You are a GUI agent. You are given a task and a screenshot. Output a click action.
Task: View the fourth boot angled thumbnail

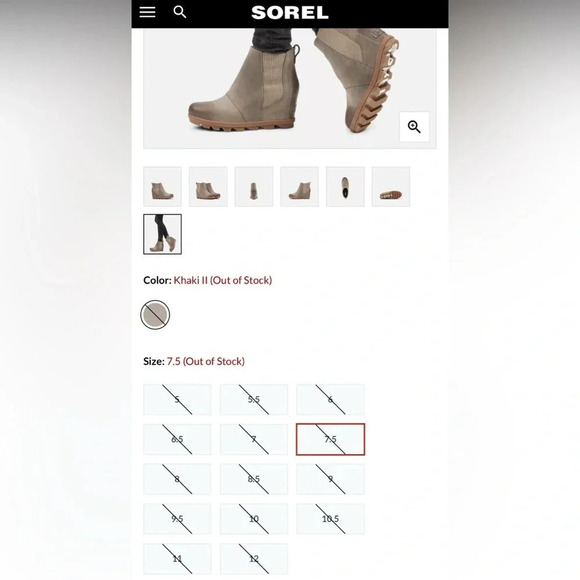click(x=300, y=187)
